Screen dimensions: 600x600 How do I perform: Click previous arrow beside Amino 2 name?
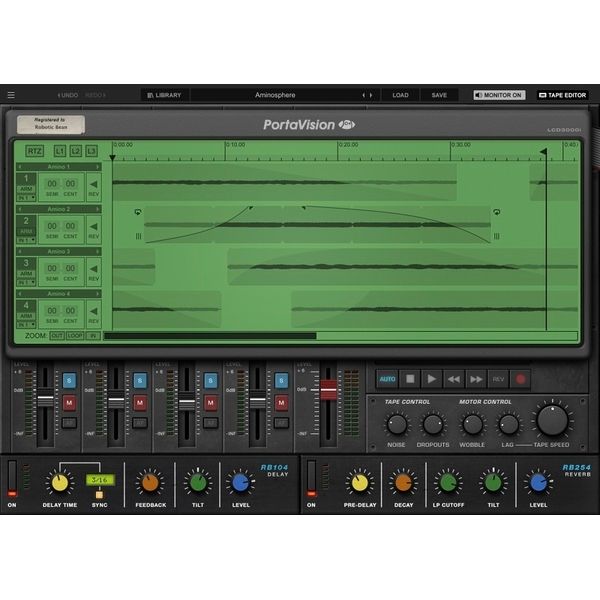point(20,209)
